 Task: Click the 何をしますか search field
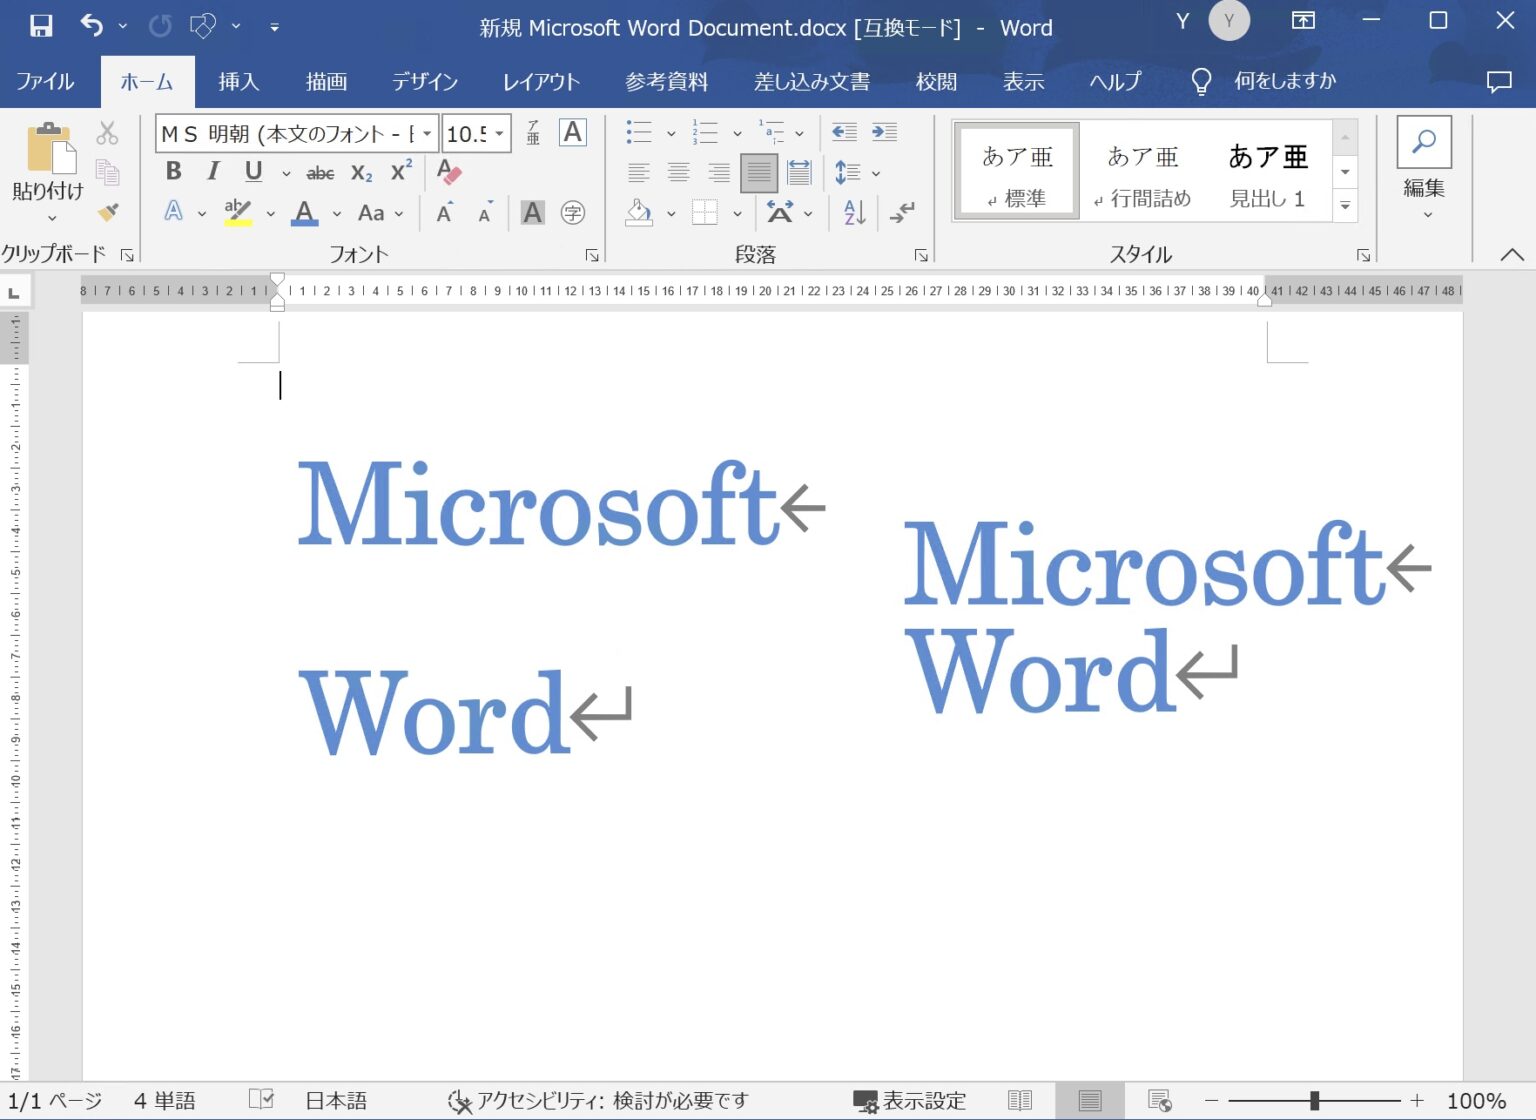tap(1284, 82)
